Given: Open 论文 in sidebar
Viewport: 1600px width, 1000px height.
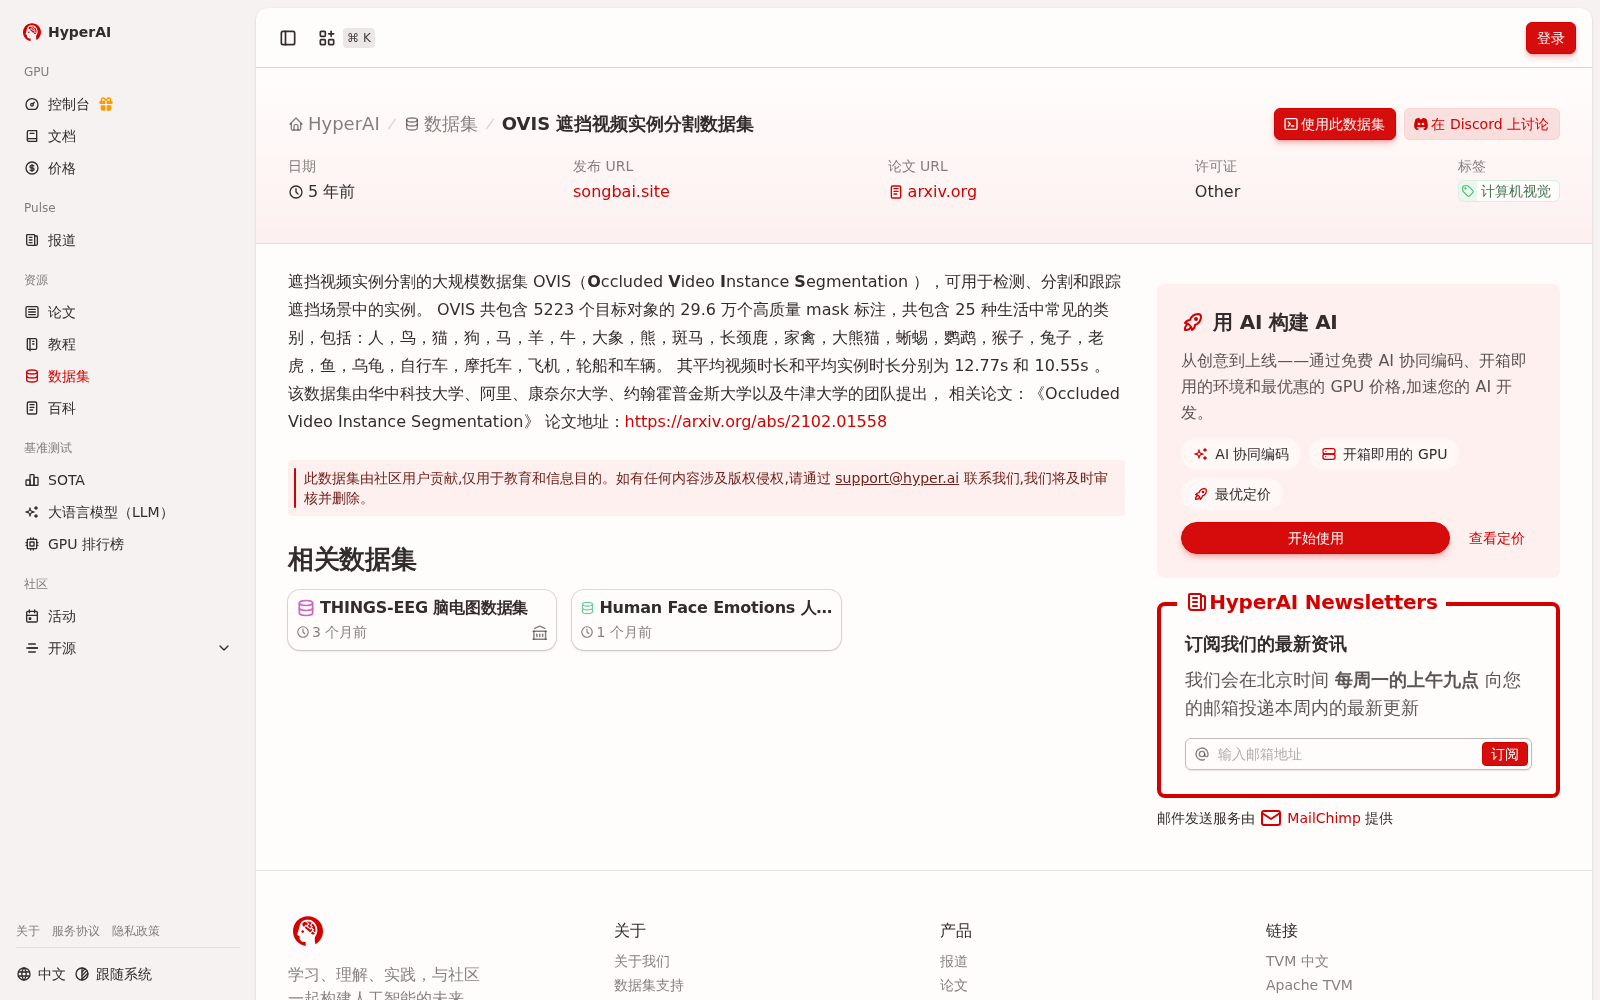Looking at the screenshot, I should pyautogui.click(x=62, y=312).
